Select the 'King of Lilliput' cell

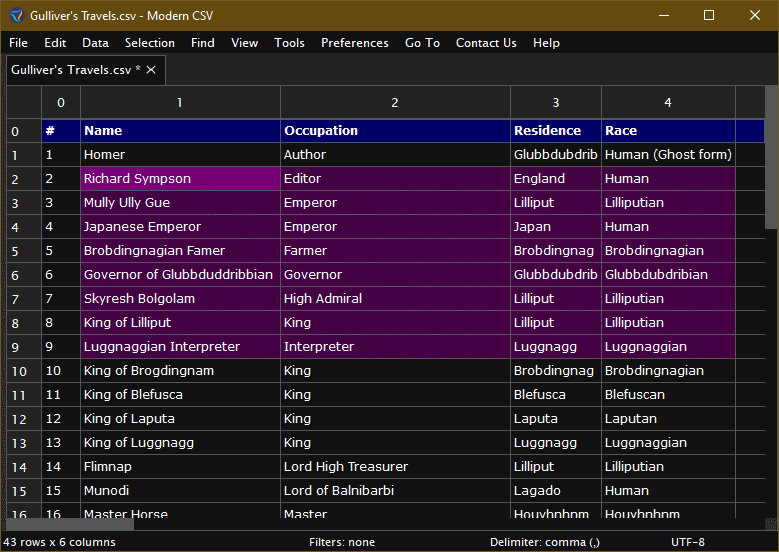[180, 322]
